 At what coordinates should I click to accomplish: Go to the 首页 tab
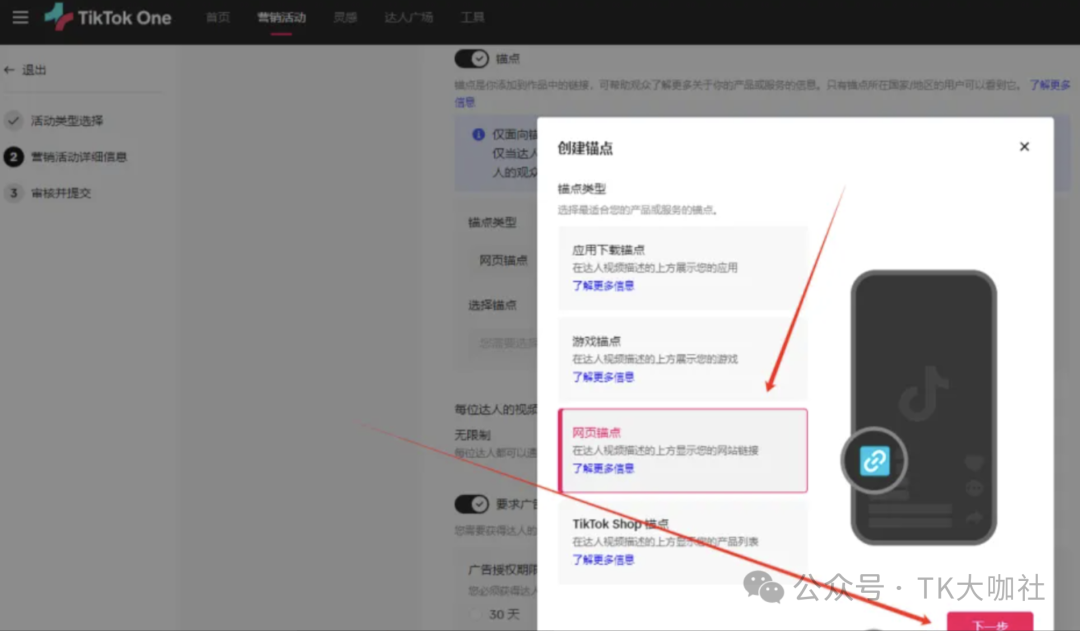(218, 18)
